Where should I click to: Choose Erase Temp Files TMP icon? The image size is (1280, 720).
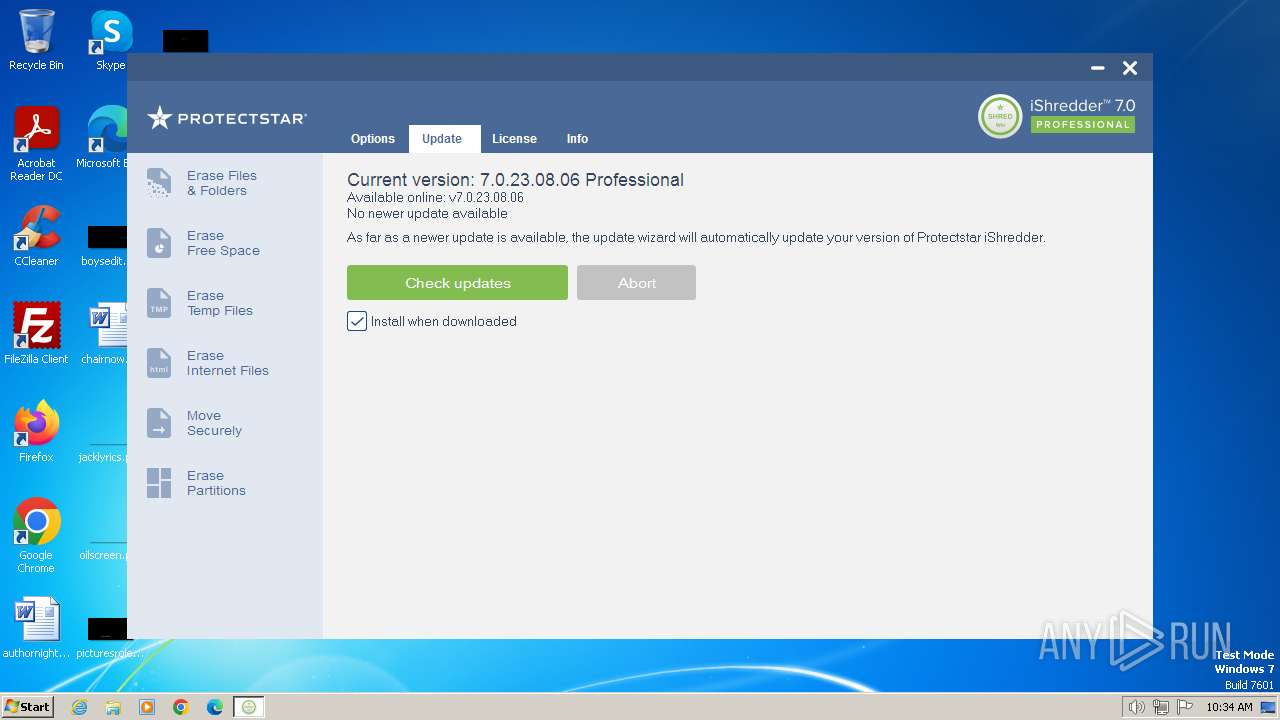point(159,303)
